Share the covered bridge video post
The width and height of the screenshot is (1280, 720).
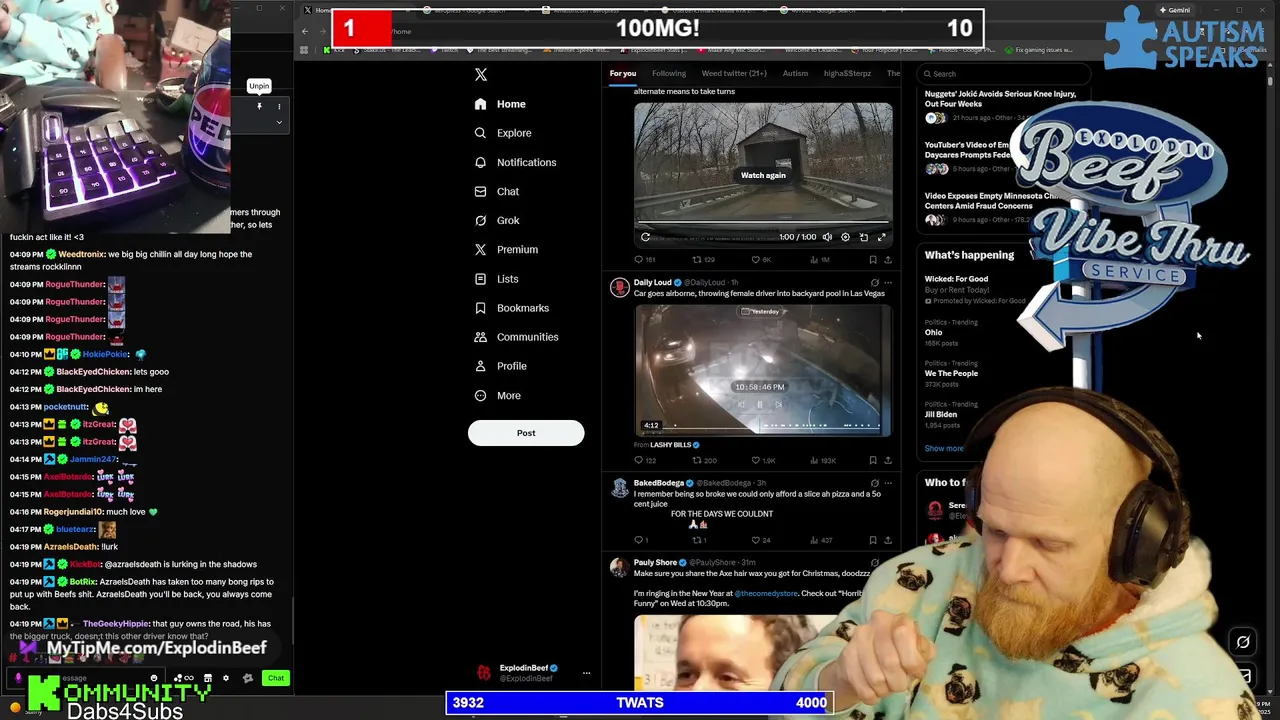tap(887, 260)
